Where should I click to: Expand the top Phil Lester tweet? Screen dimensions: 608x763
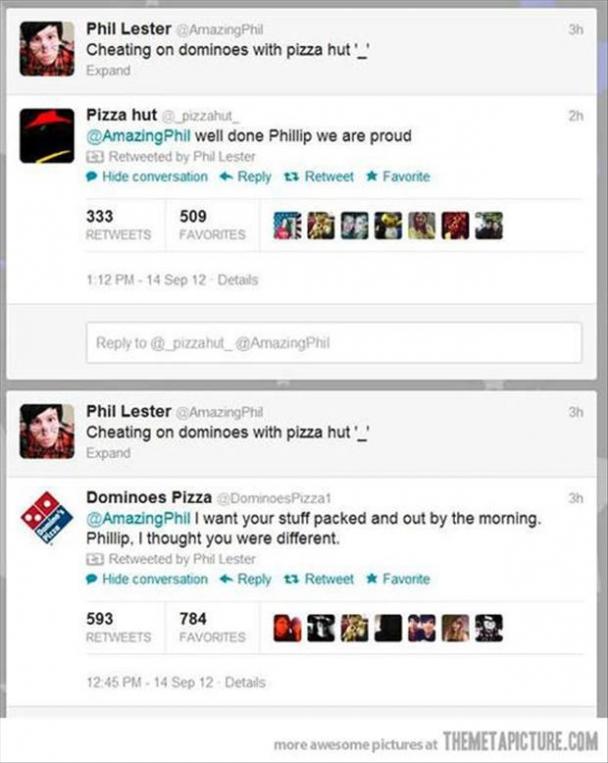108,71
